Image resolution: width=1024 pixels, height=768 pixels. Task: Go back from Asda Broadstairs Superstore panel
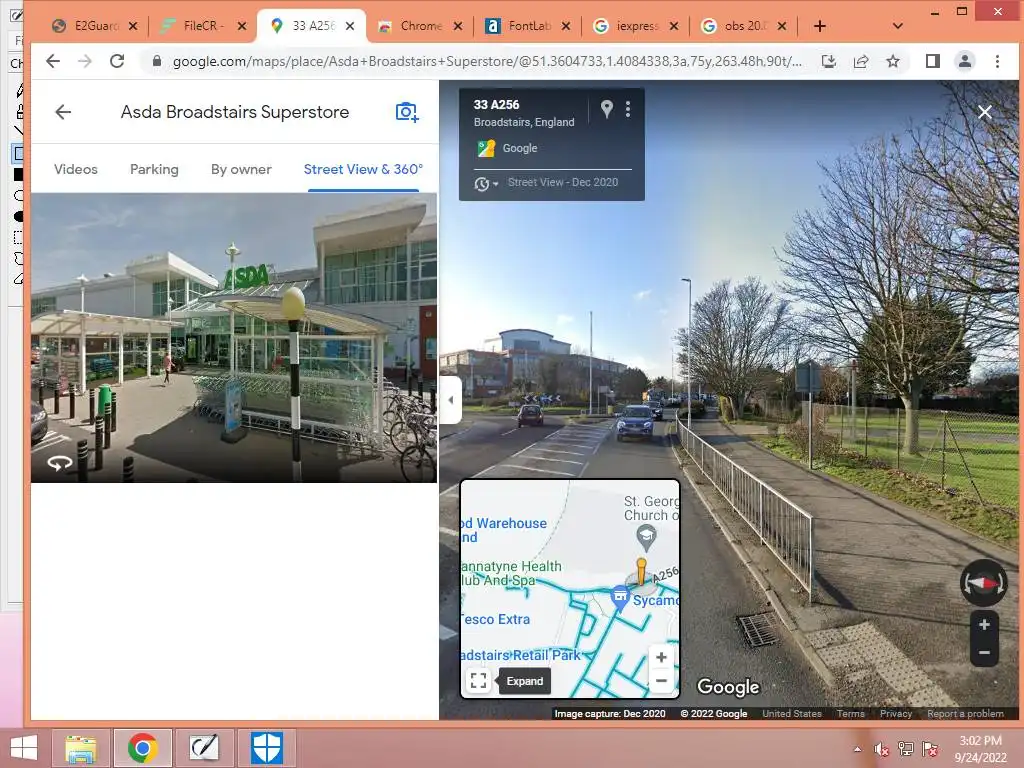tap(63, 112)
